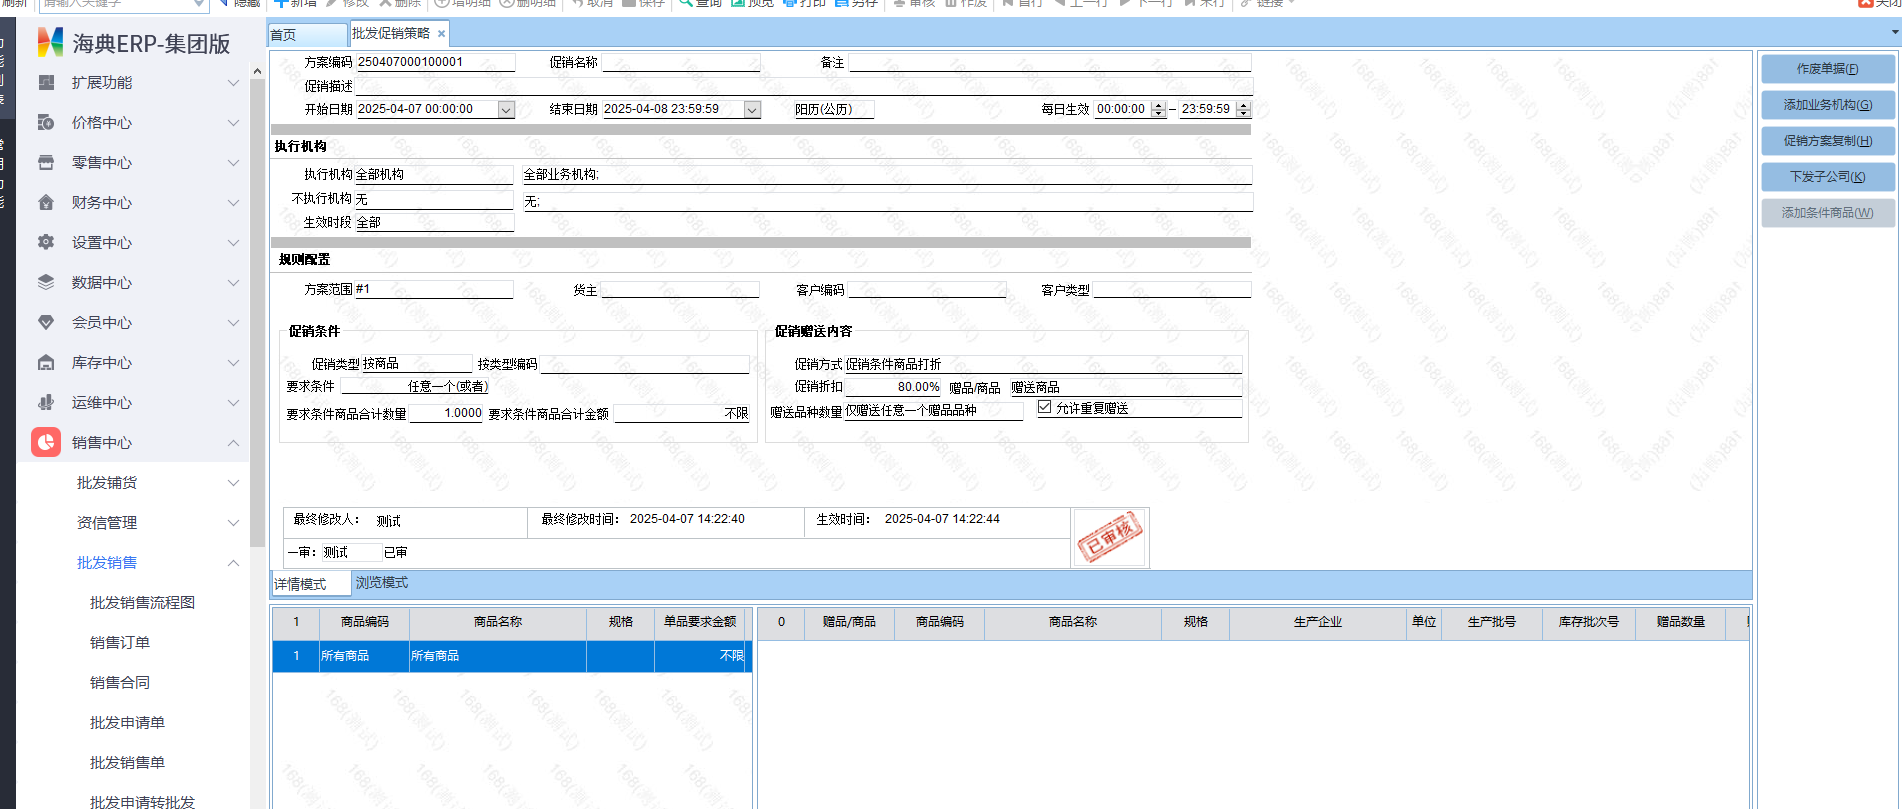Expand 价格中心 chevron

pyautogui.click(x=233, y=123)
